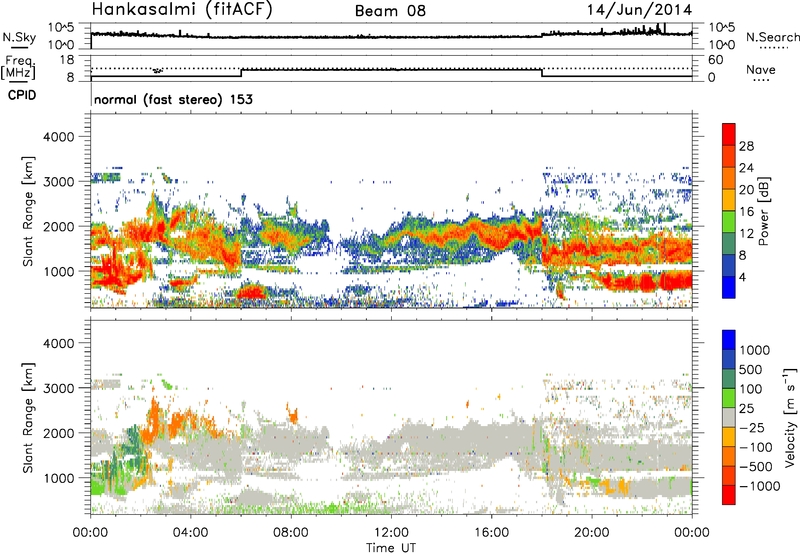The width and height of the screenshot is (800, 554).
Task: Pick the yellow segment of the Power colorbar
Action: [x=729, y=200]
